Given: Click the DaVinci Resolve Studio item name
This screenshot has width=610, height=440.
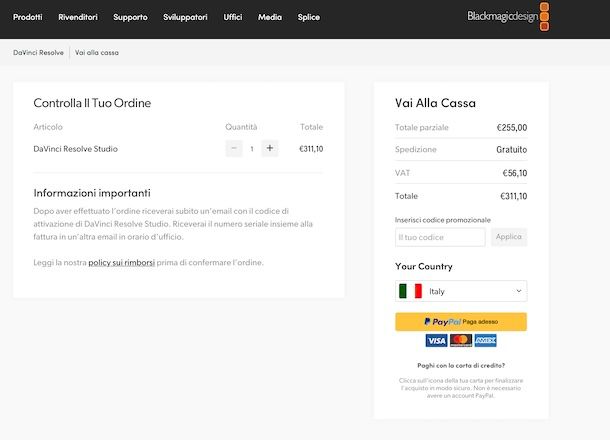Looking at the screenshot, I should pyautogui.click(x=75, y=149).
